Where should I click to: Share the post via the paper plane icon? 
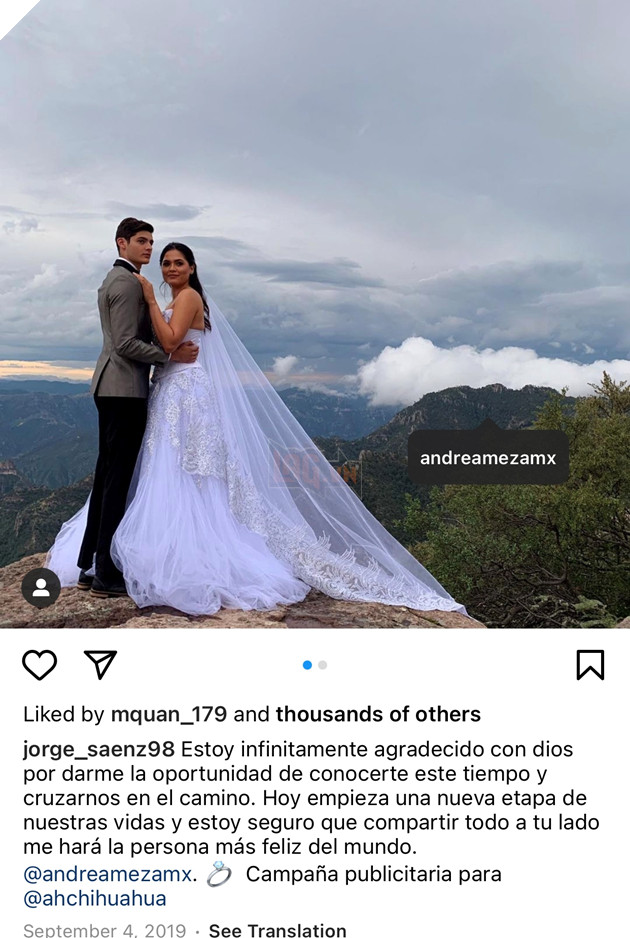[100, 664]
